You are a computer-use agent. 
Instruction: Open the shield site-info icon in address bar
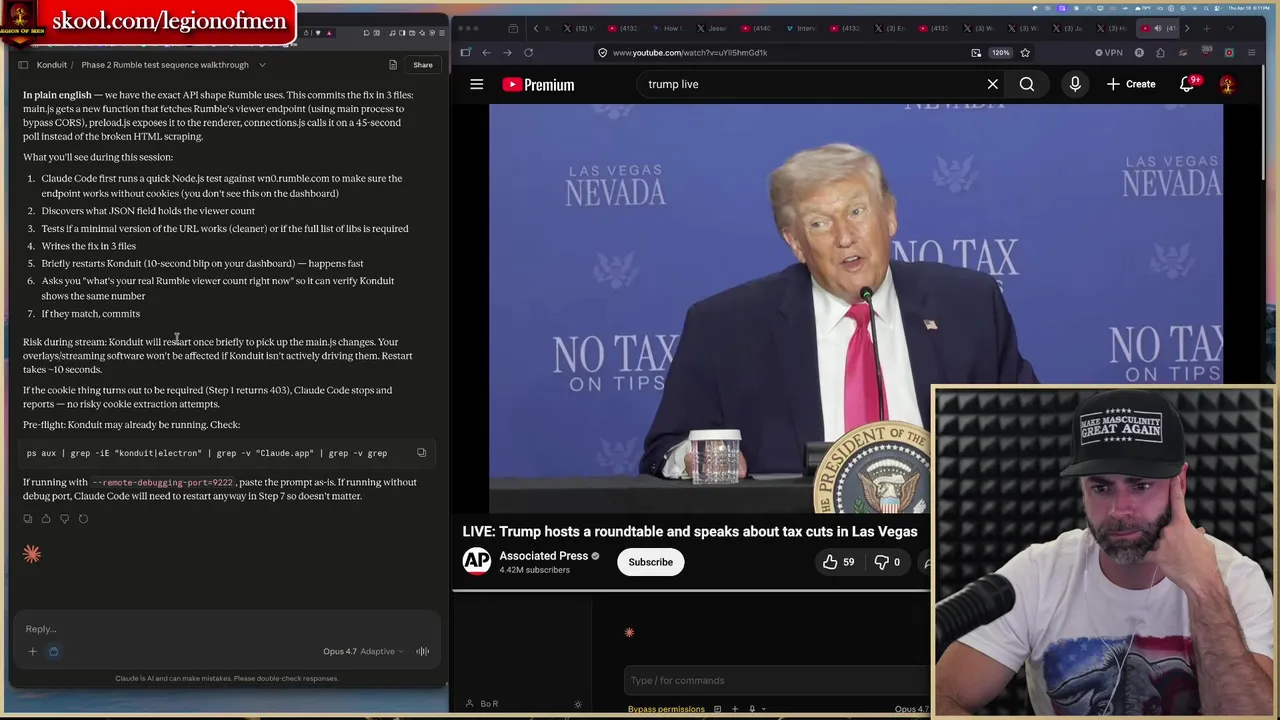tap(603, 52)
